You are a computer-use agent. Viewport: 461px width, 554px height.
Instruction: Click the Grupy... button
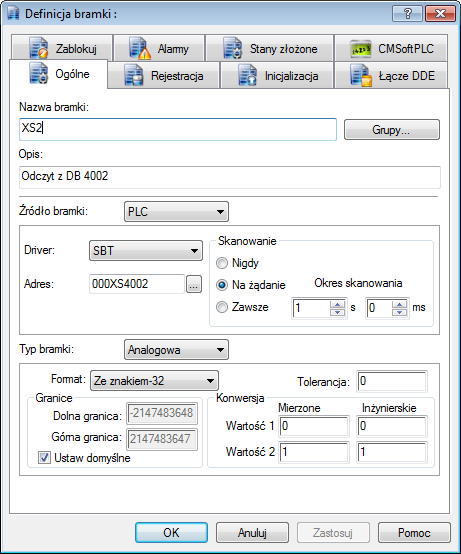click(392, 130)
